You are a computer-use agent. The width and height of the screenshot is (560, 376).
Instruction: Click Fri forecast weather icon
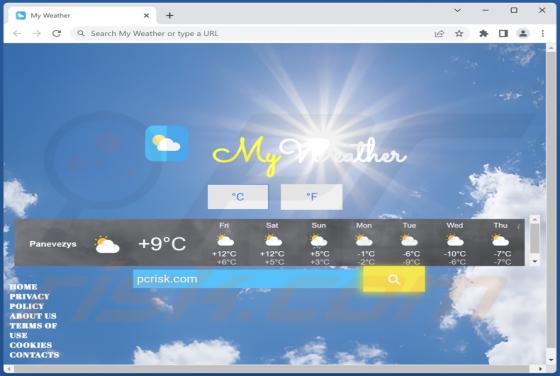point(225,240)
